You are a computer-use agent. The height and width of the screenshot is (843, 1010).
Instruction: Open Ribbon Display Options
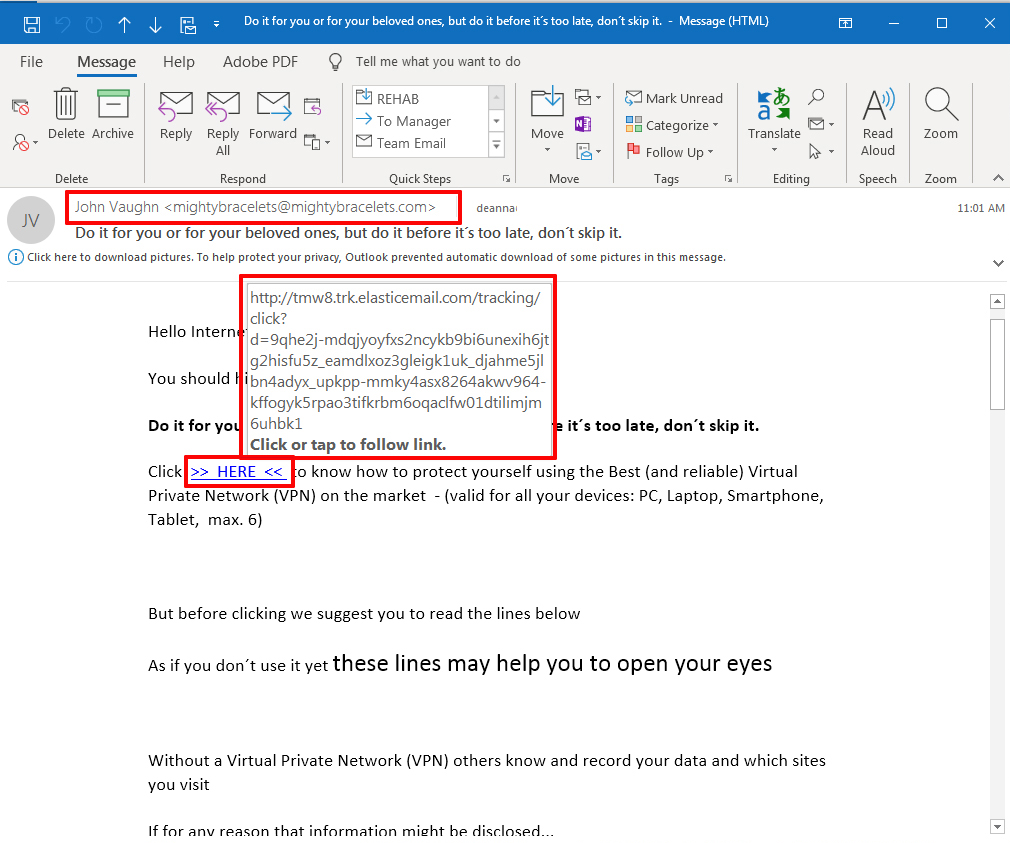pos(845,23)
